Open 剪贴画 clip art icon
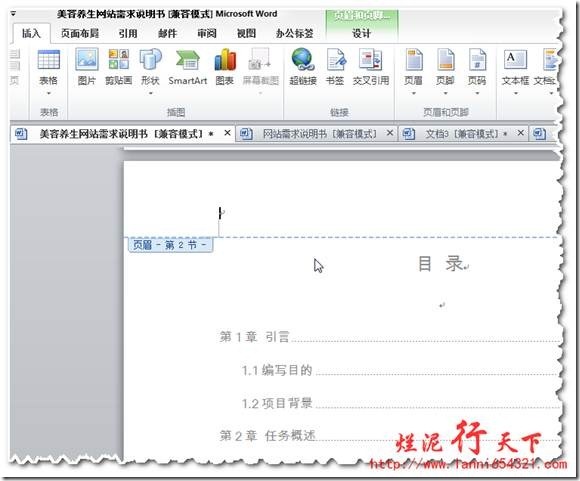This screenshot has width=580, height=481. coord(119,59)
